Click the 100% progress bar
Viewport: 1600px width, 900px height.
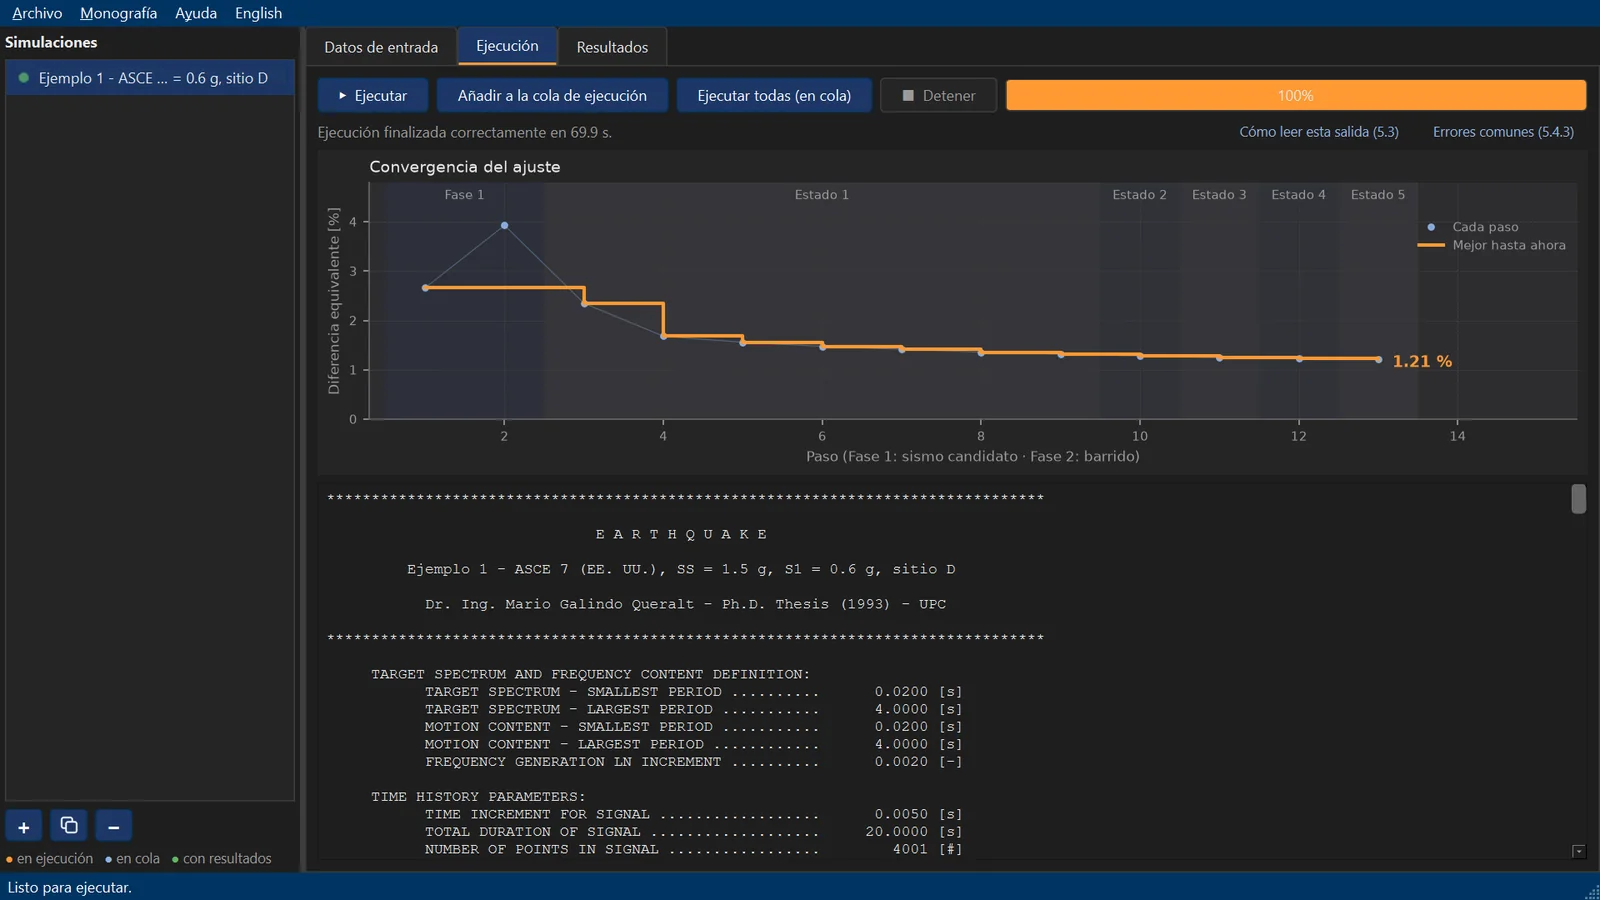click(x=1296, y=96)
